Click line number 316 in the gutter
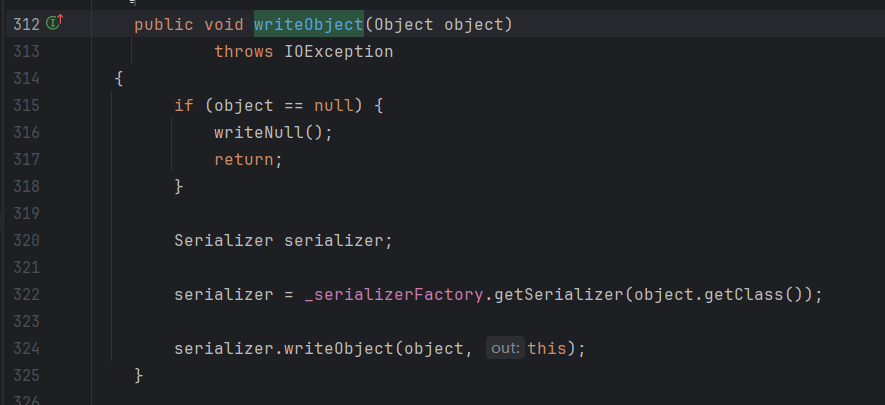 (26, 132)
